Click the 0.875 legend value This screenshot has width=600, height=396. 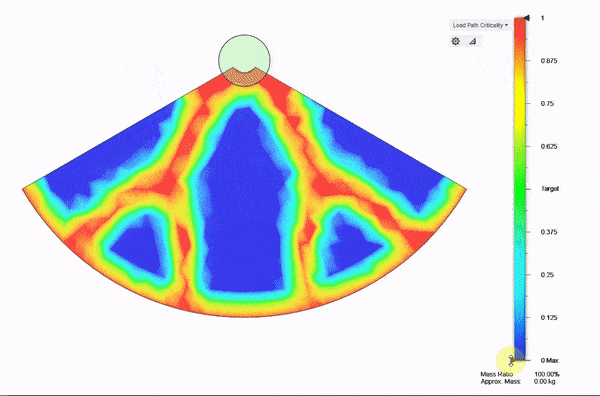pos(549,60)
